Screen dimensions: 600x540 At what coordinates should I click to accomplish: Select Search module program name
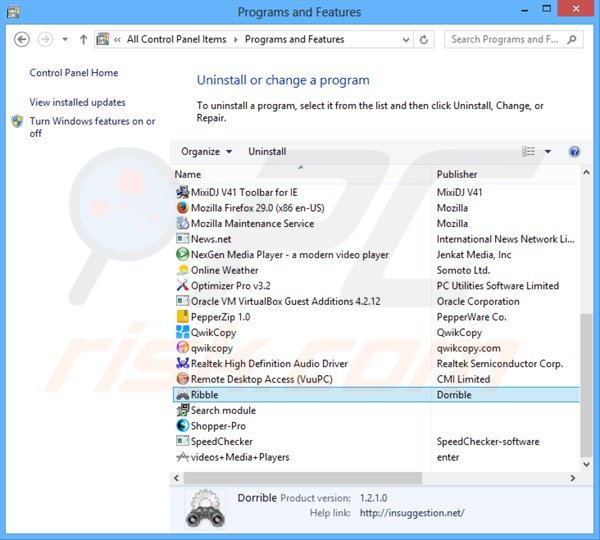click(223, 410)
